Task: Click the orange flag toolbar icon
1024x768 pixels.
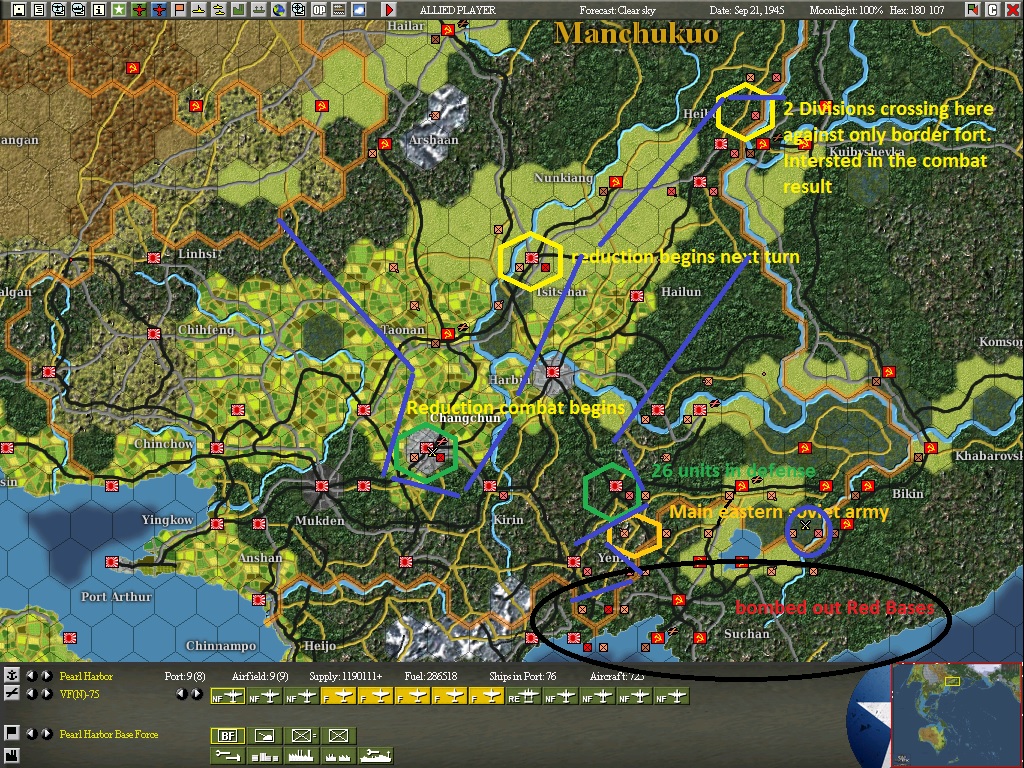Action: 179,10
